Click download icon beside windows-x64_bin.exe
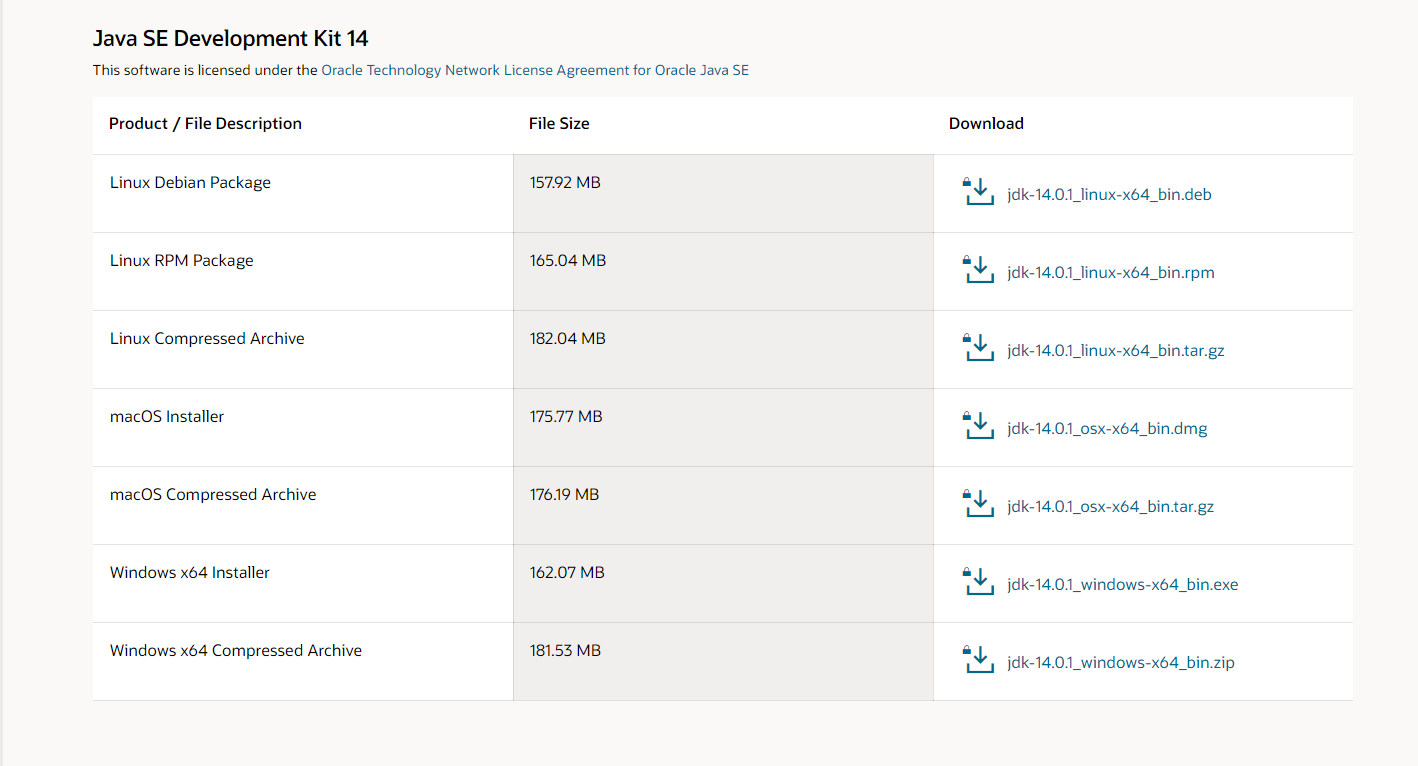The image size is (1418, 766). [x=978, y=582]
